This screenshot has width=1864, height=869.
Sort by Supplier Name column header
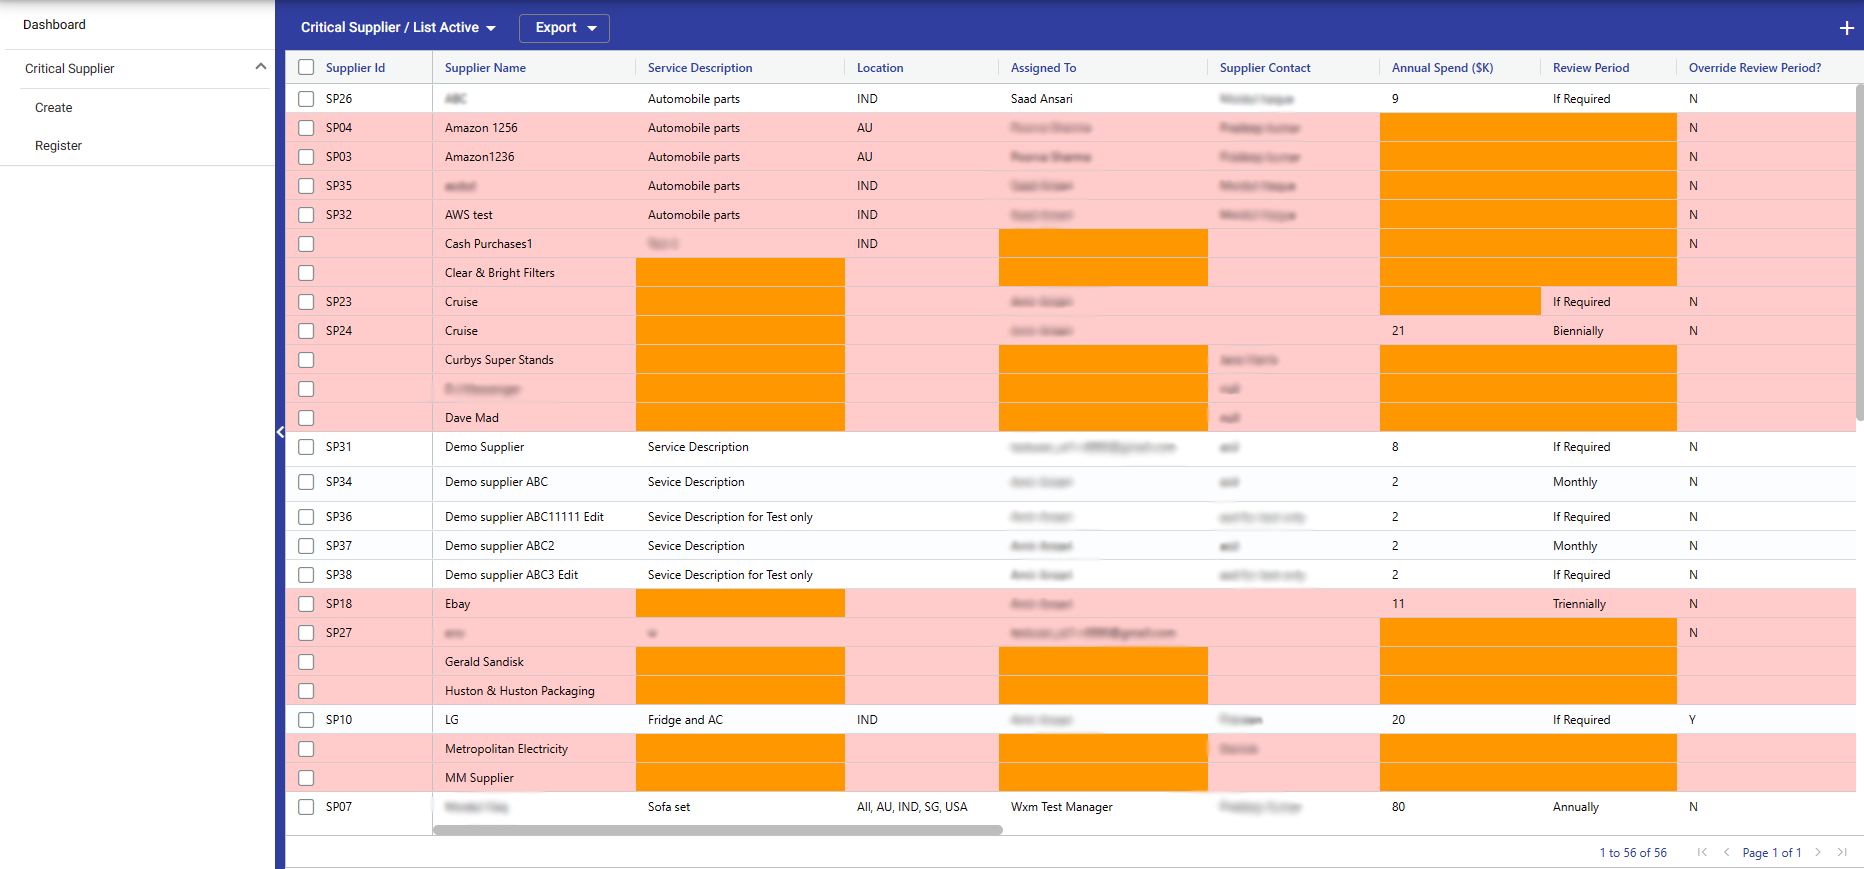click(485, 68)
